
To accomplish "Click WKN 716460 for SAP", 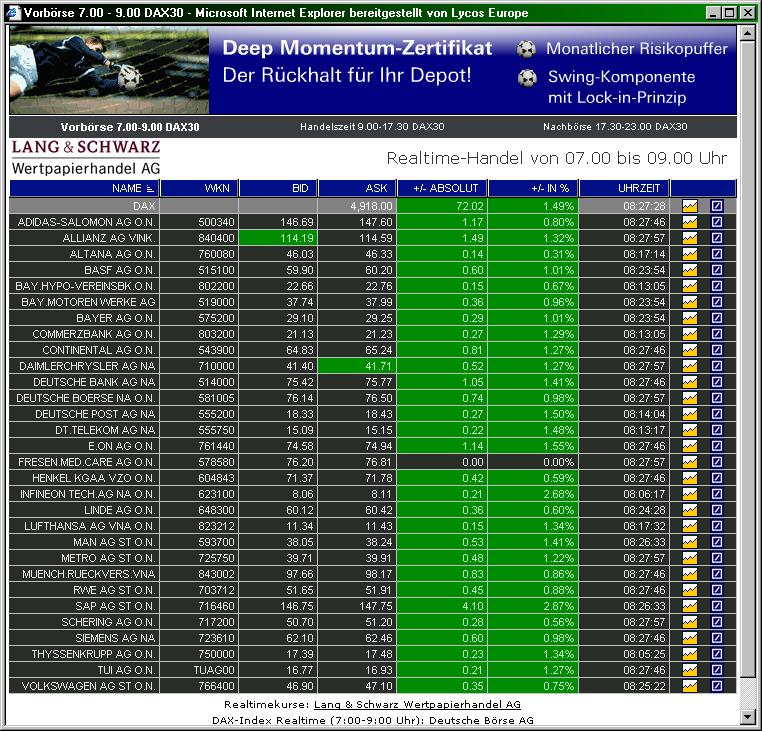I will pyautogui.click(x=199, y=606).
